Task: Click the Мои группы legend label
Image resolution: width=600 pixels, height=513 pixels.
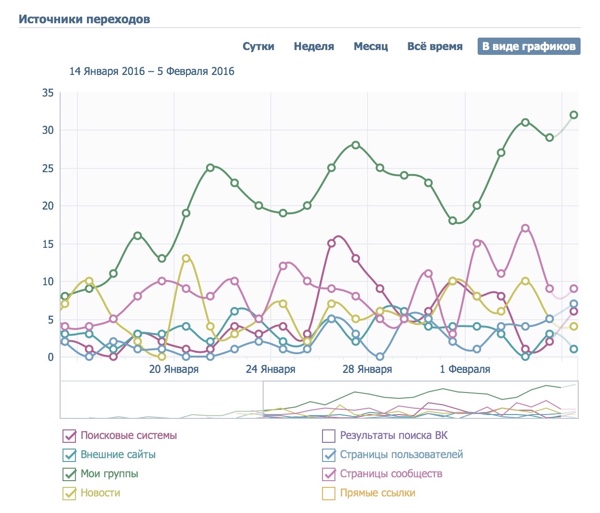Action: (x=109, y=474)
